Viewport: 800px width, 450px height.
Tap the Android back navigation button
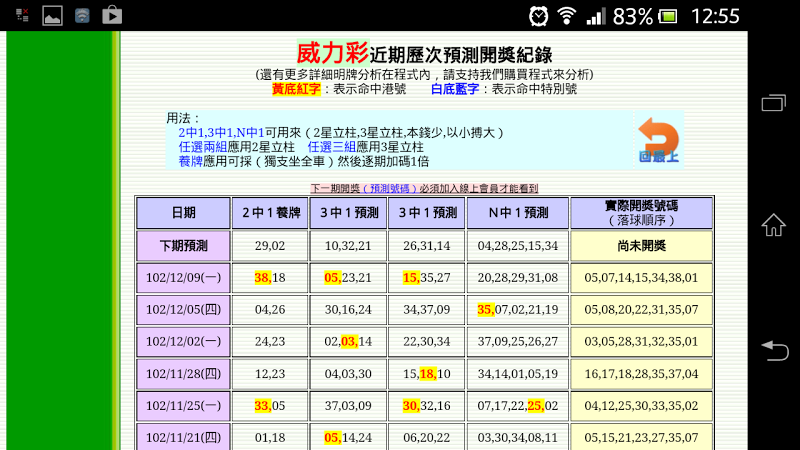pos(774,351)
